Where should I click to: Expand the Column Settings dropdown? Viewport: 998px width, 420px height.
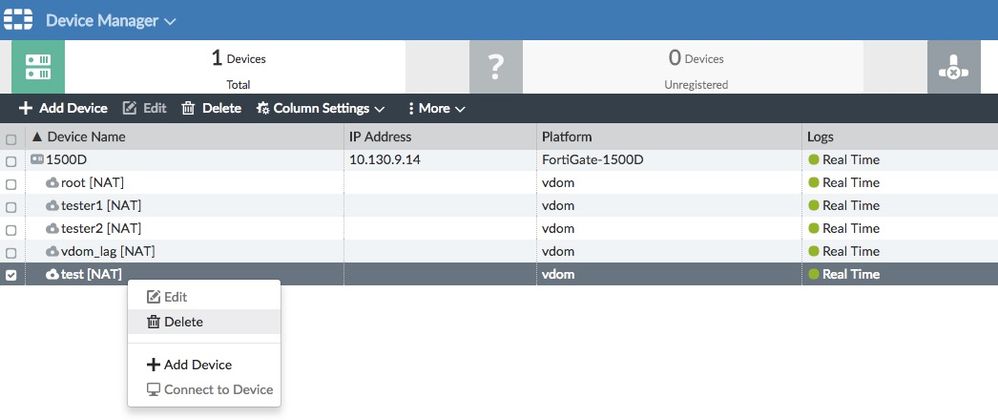(320, 108)
